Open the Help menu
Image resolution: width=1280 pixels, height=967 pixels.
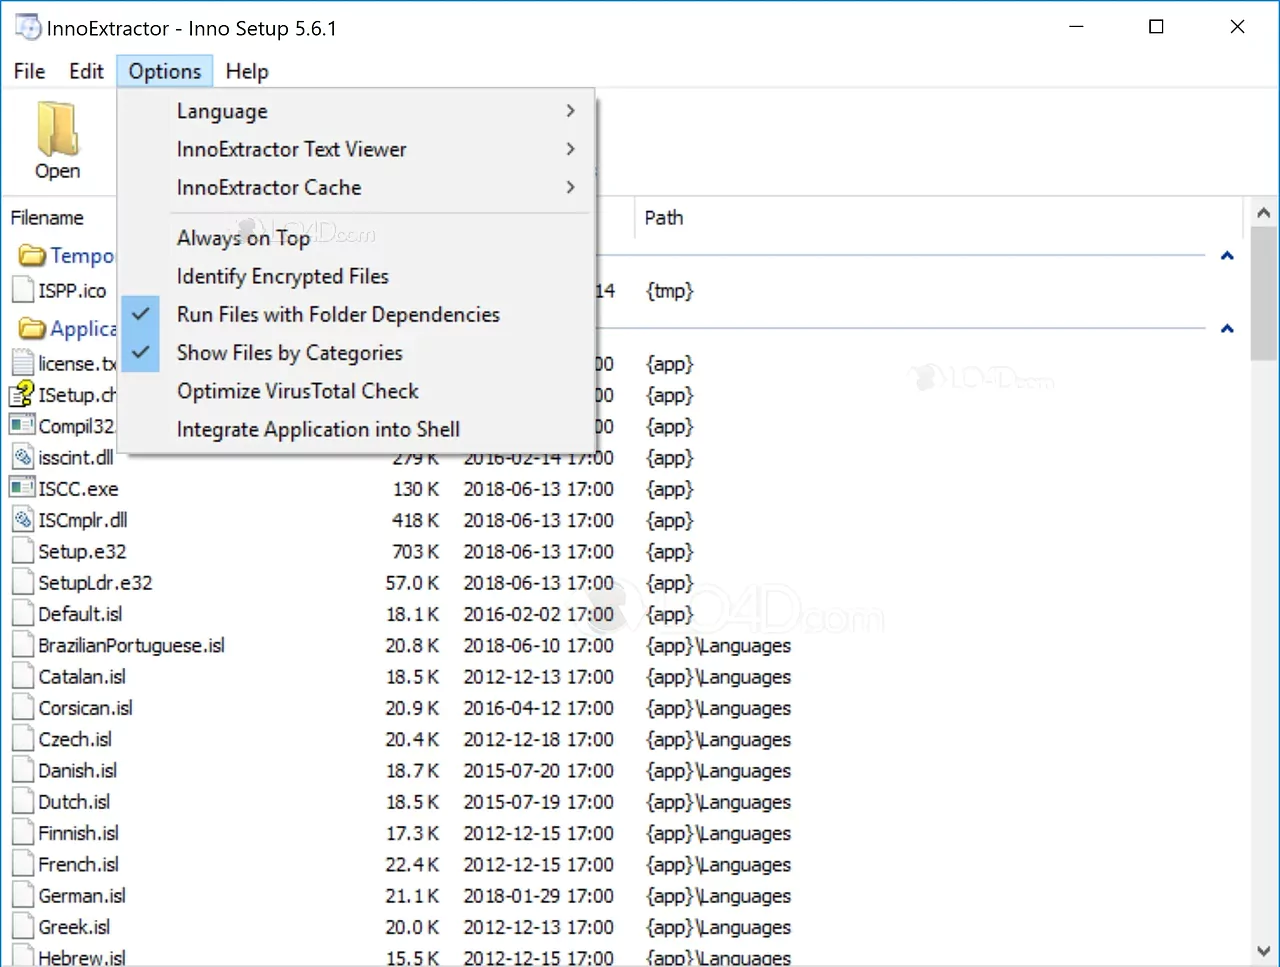coord(247,71)
